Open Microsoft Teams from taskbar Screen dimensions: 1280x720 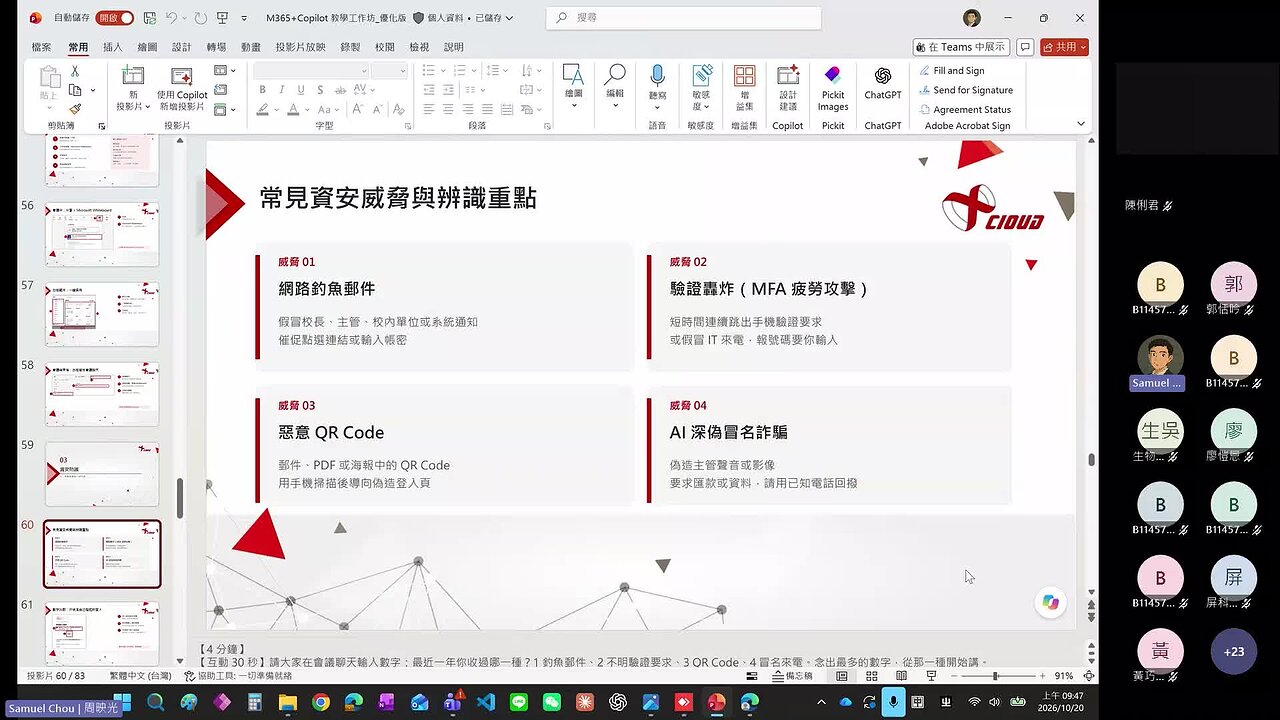[453, 702]
